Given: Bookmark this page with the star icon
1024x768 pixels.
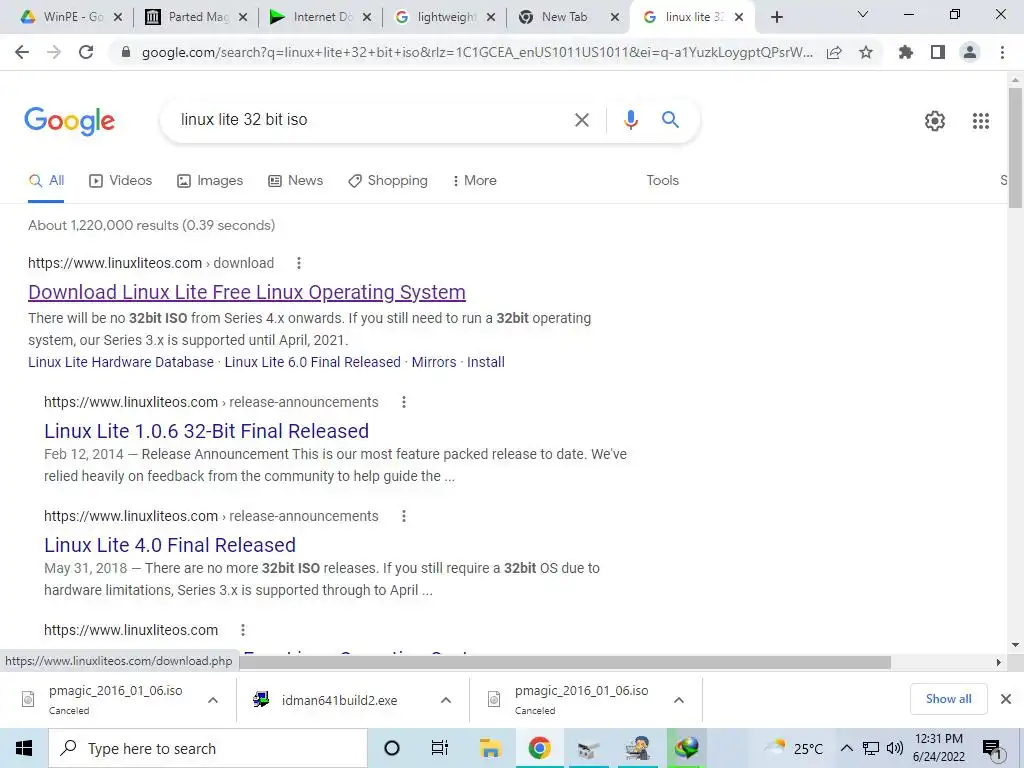Looking at the screenshot, I should click(866, 52).
